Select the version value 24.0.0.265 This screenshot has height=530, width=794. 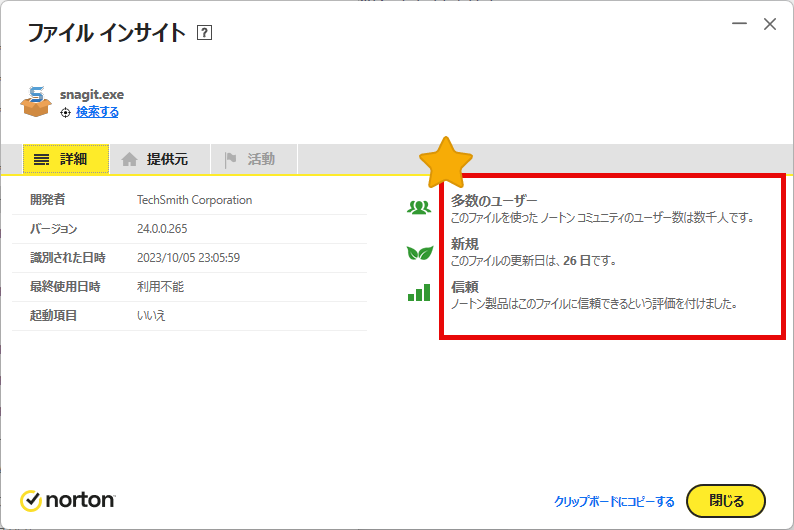162,229
